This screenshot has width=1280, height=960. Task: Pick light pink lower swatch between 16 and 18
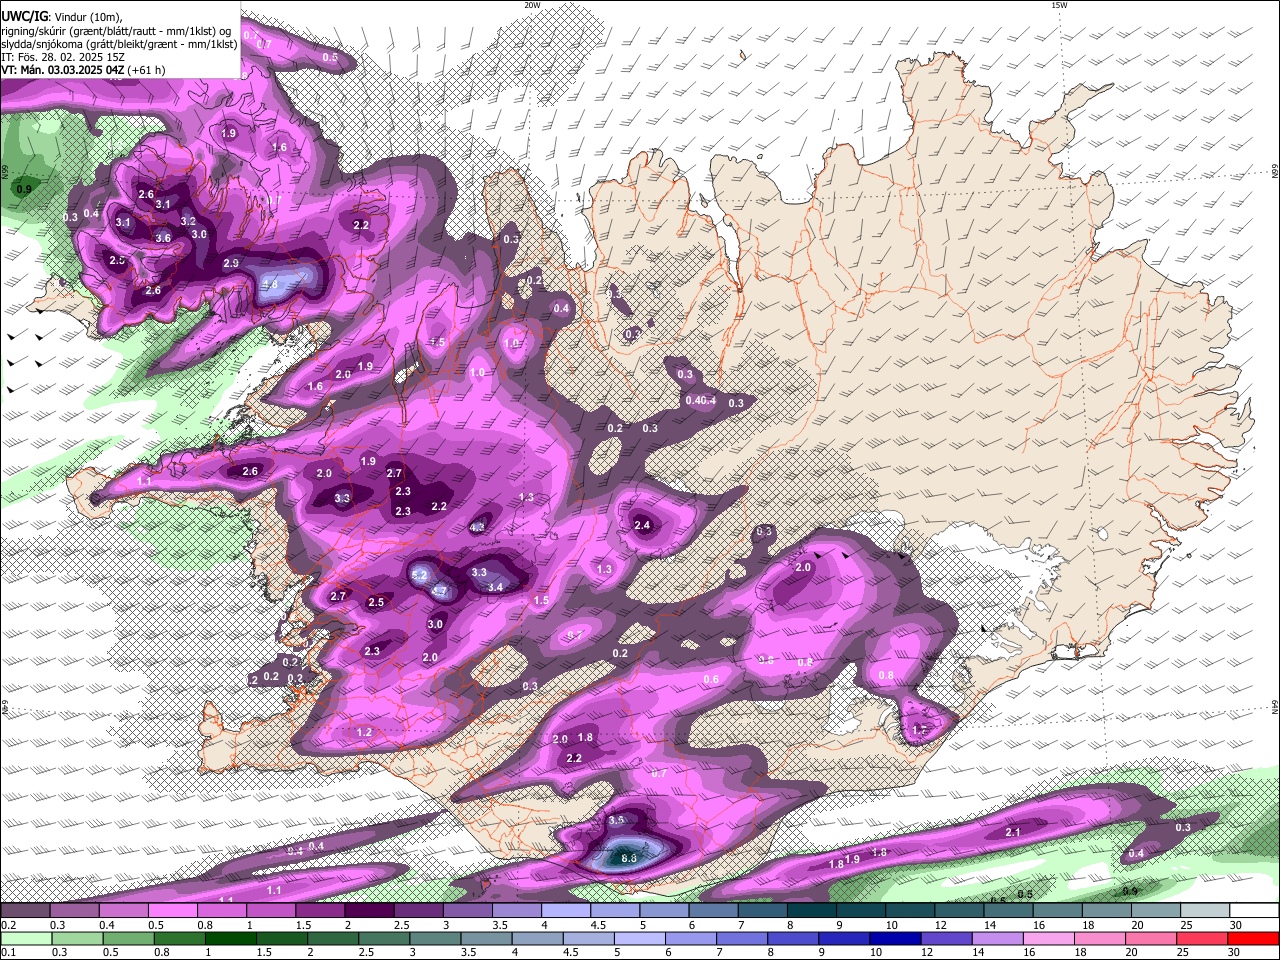tap(1048, 938)
